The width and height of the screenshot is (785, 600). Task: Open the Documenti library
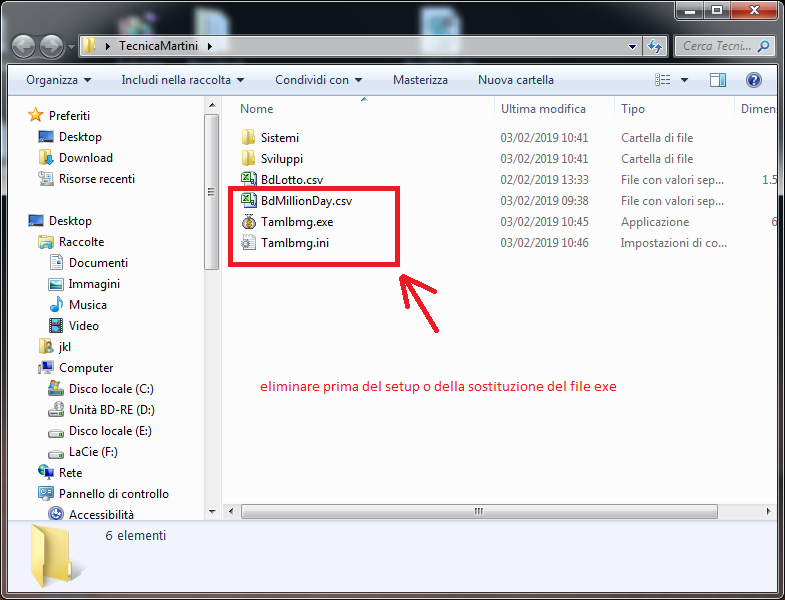point(88,263)
